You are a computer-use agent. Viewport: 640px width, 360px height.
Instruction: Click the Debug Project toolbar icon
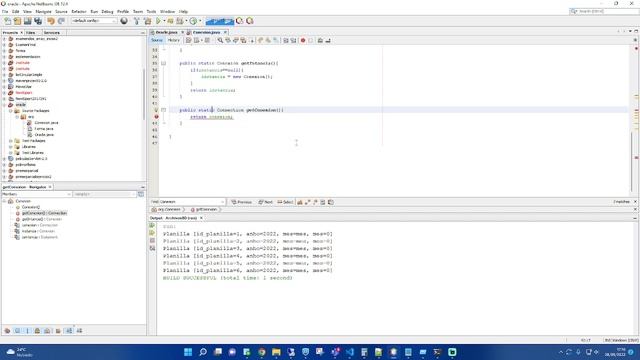point(180,21)
